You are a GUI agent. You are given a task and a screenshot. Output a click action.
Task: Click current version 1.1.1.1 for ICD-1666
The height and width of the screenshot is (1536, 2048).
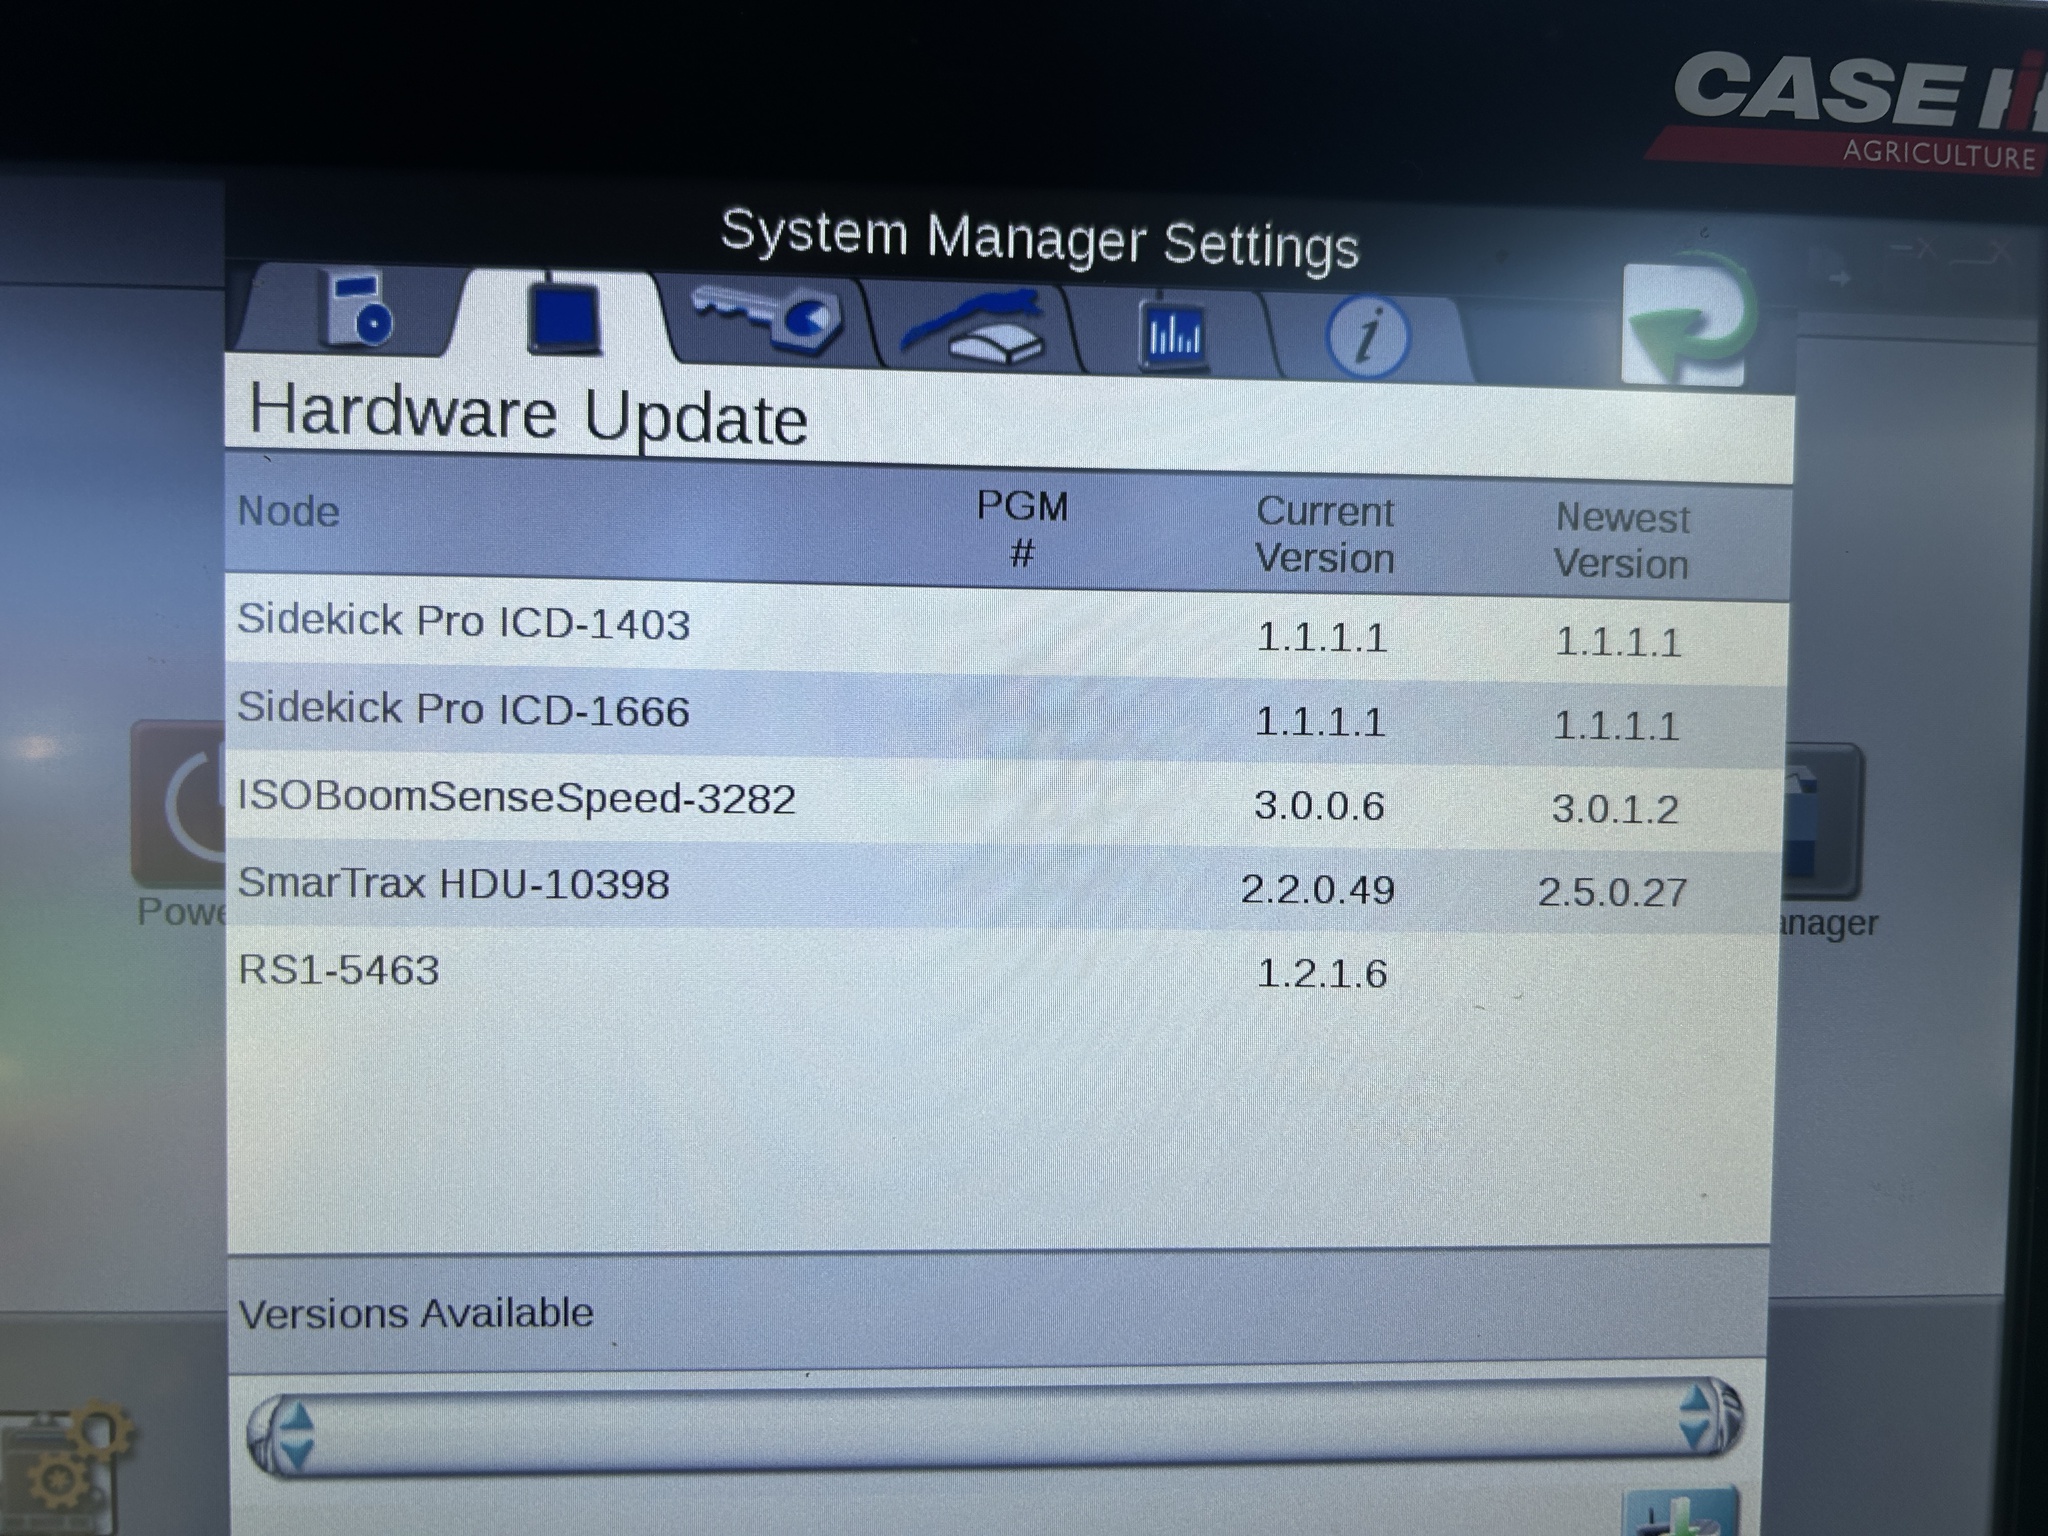[x=1320, y=721]
